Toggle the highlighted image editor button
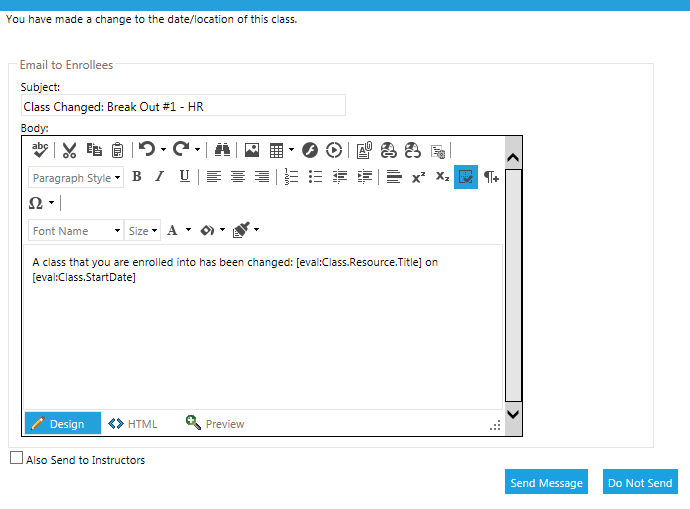This screenshot has height=509, width=690. pyautogui.click(x=465, y=177)
